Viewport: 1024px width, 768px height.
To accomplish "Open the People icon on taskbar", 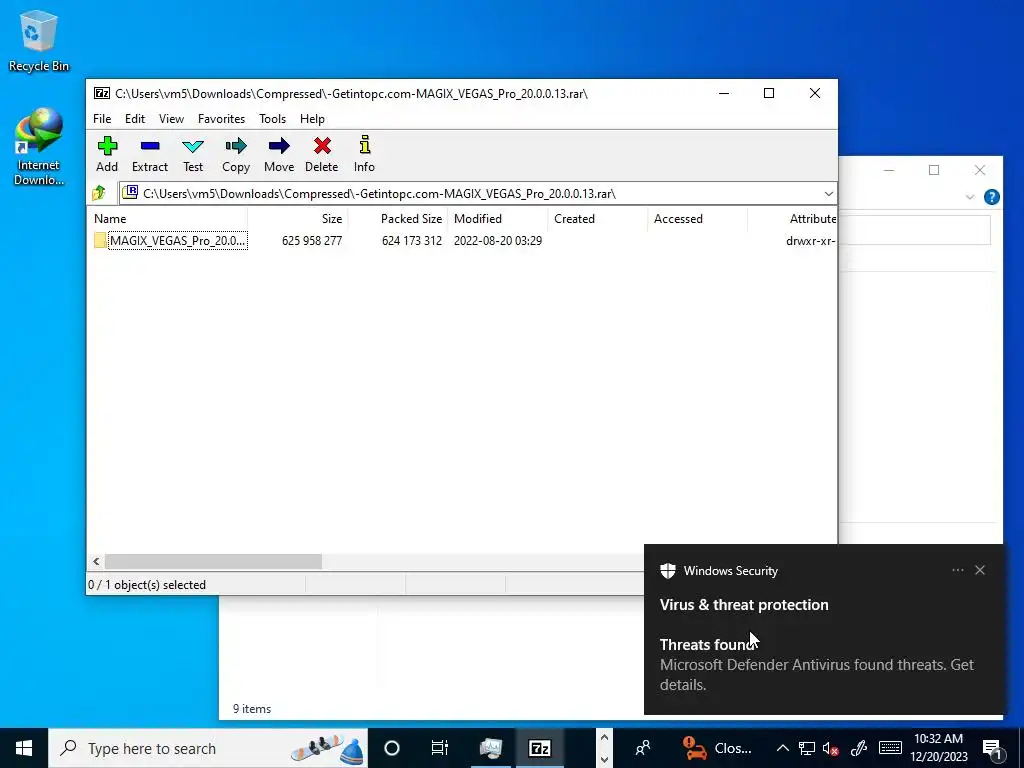I will (x=643, y=748).
